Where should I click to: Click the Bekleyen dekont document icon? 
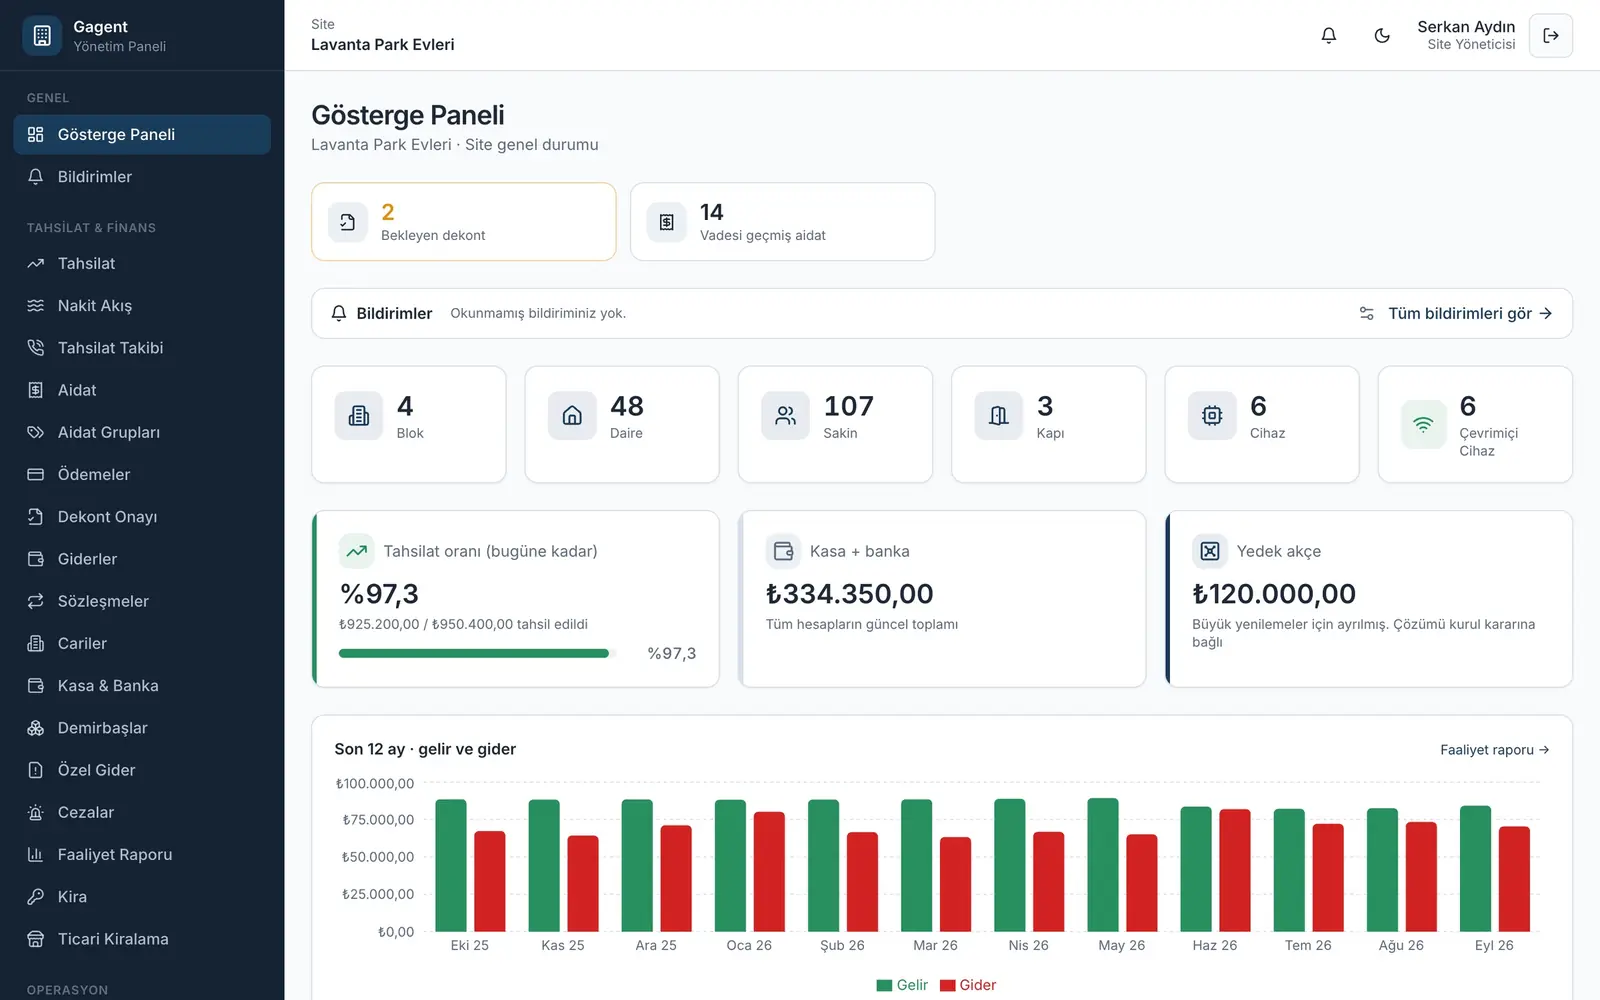pos(347,222)
